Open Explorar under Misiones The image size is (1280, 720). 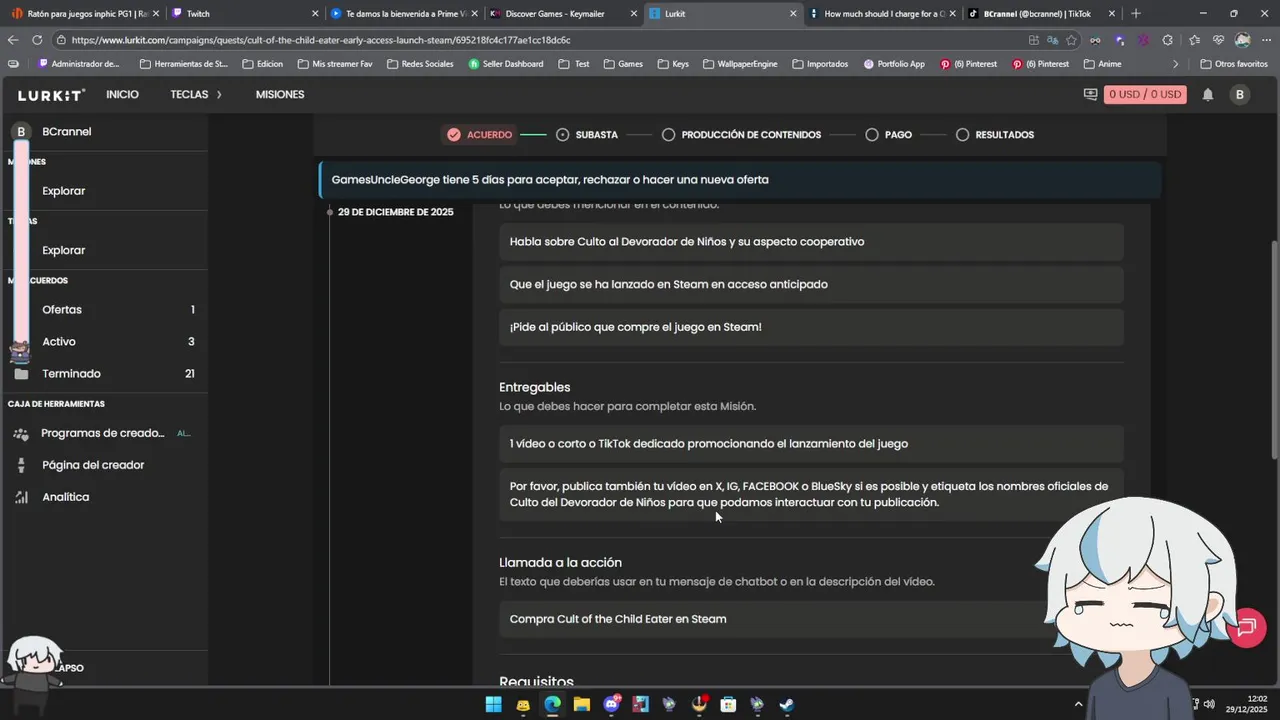[x=104, y=191]
